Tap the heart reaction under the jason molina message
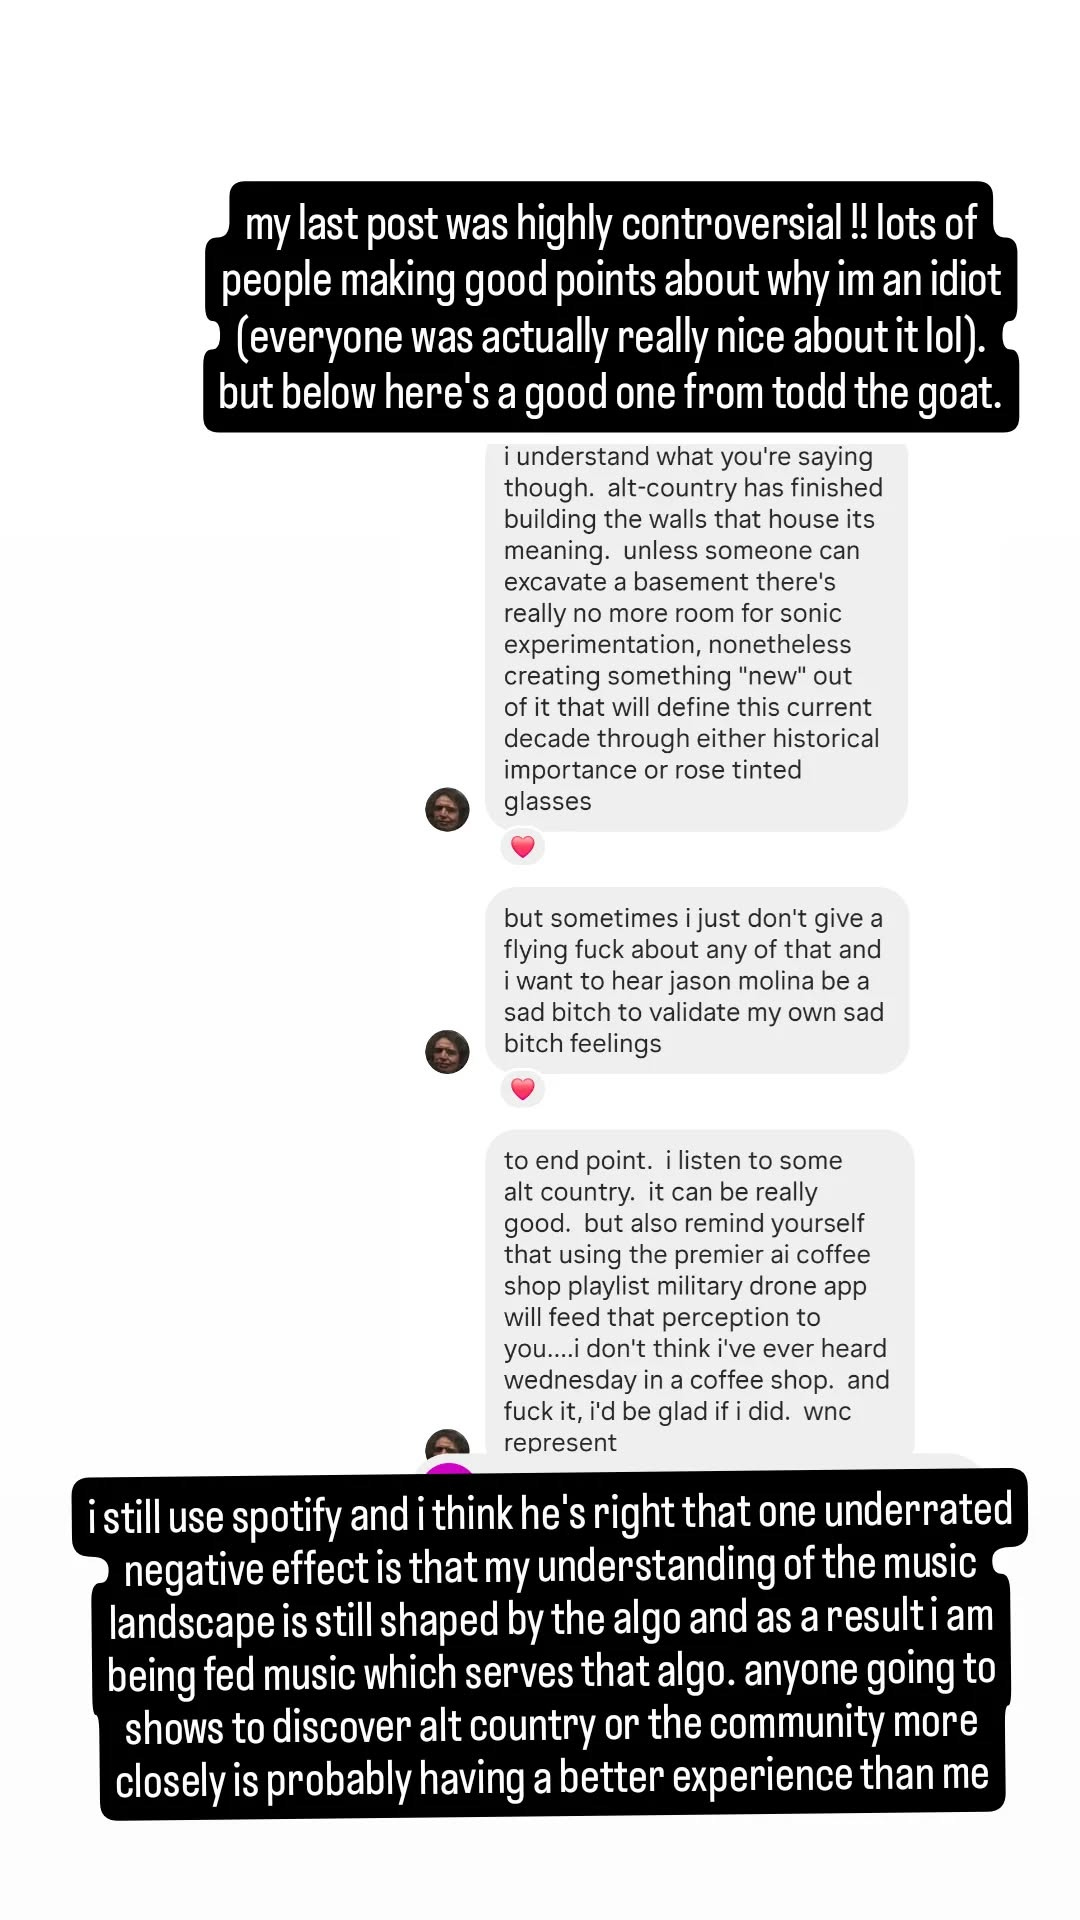The width and height of the screenshot is (1080, 1920). 522,1089
